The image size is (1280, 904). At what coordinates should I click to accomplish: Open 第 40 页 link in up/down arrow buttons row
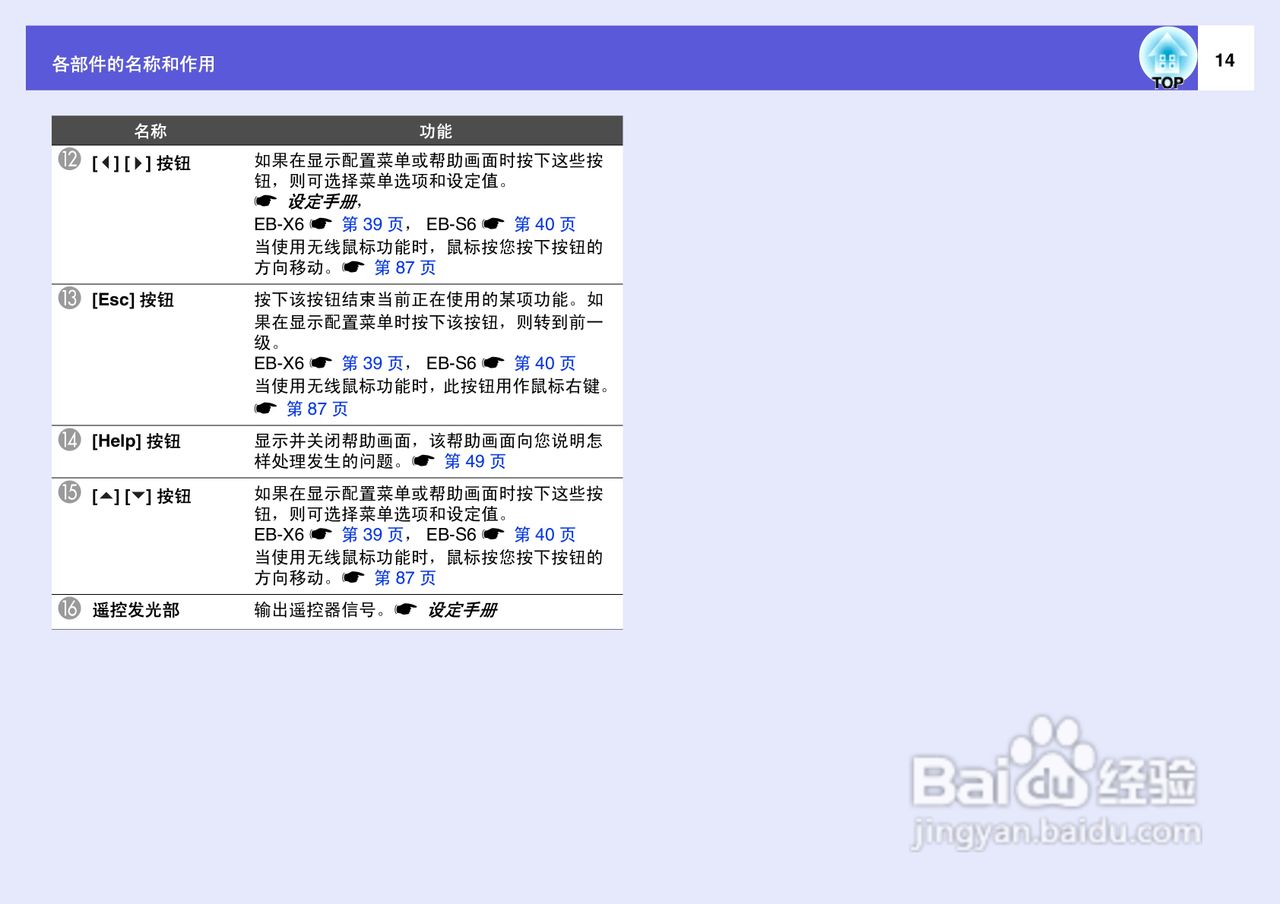[x=545, y=535]
